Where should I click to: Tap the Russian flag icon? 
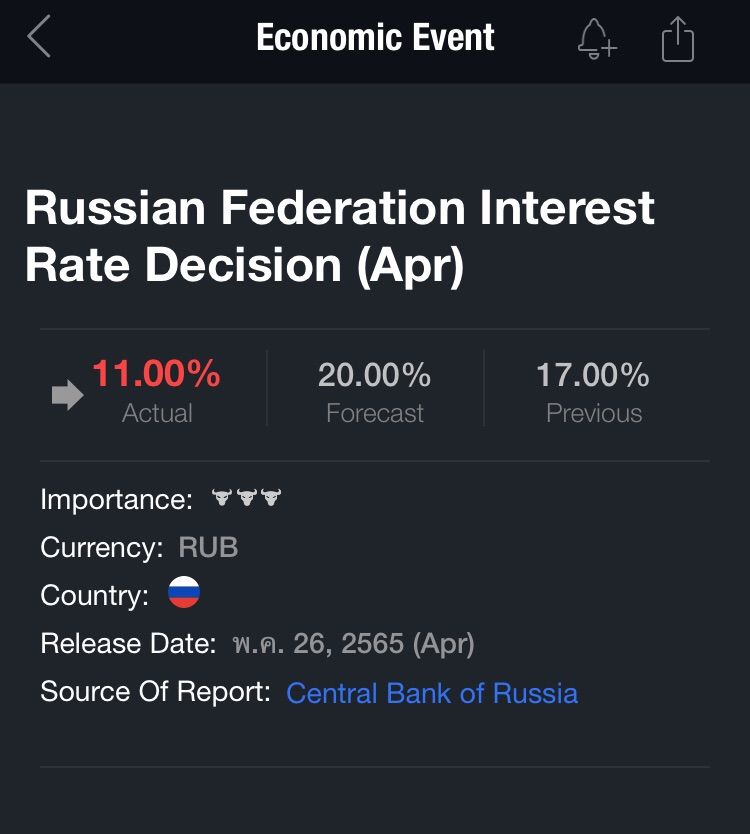184,594
